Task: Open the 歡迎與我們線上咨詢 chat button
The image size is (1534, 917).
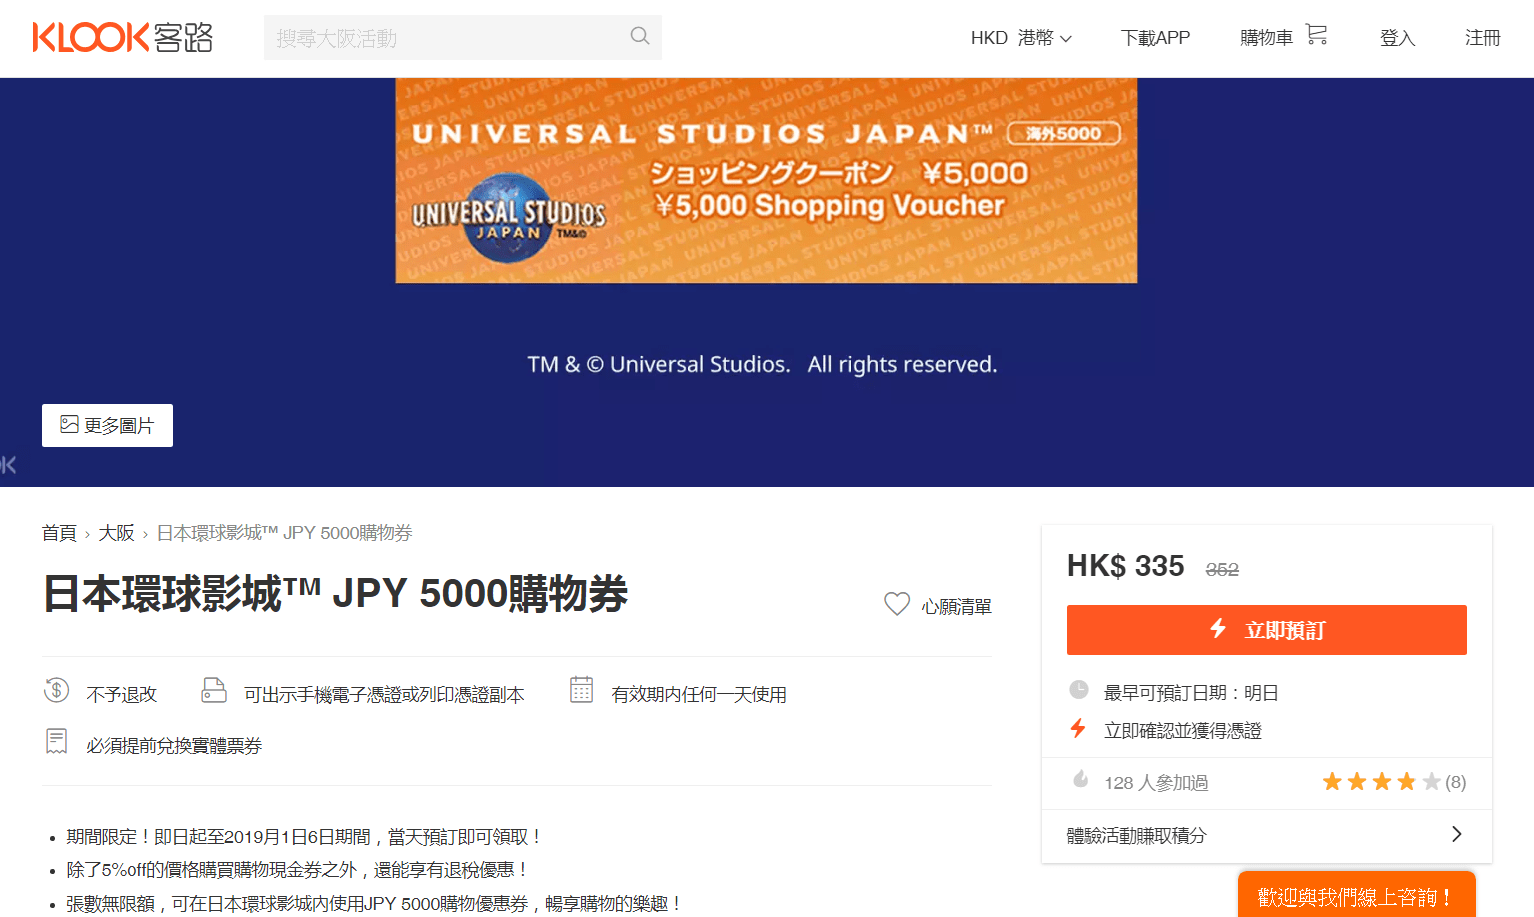Action: click(1357, 896)
